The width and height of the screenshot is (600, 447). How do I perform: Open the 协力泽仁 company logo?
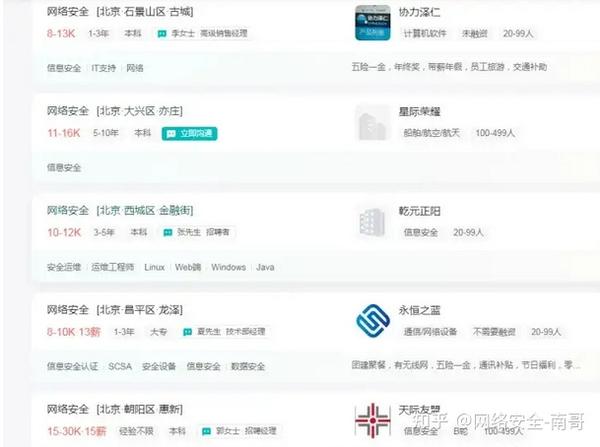(373, 23)
